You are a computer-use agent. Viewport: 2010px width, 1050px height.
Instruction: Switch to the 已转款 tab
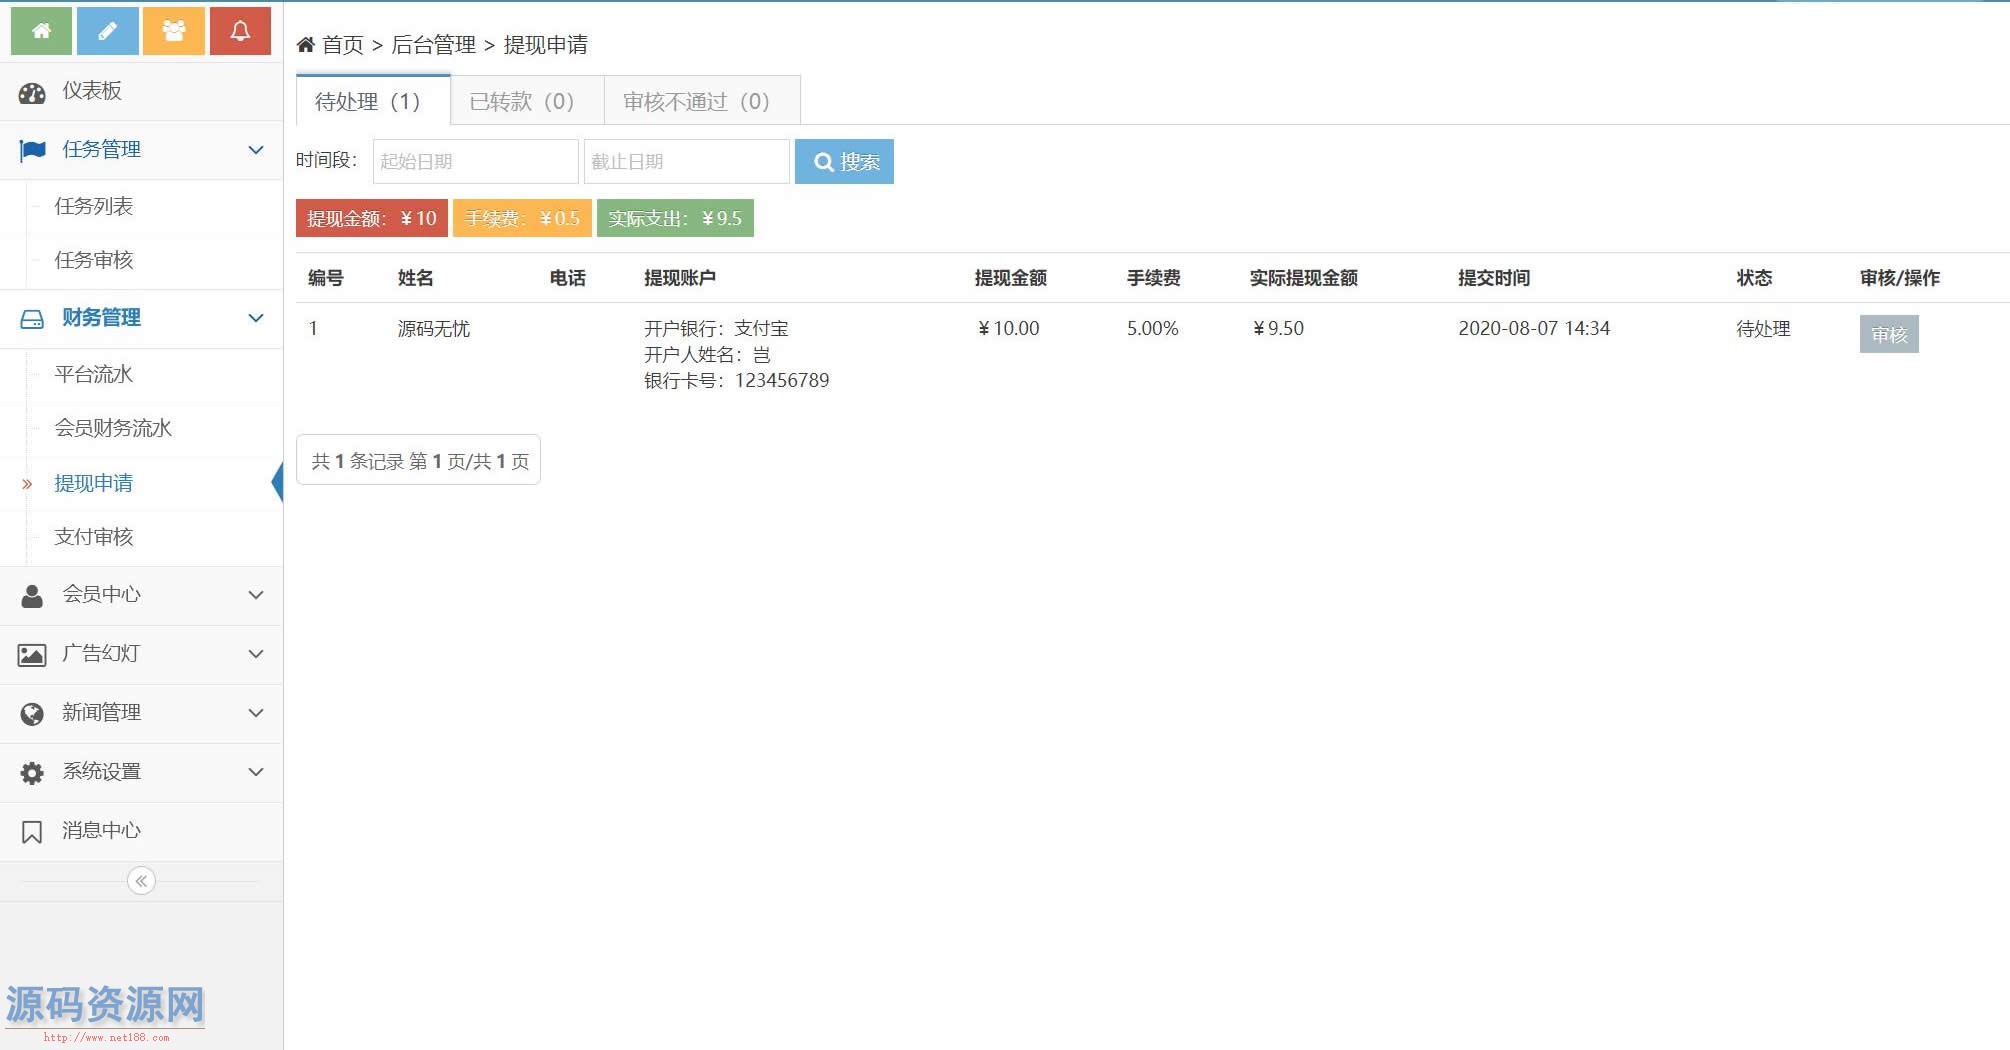click(x=522, y=101)
